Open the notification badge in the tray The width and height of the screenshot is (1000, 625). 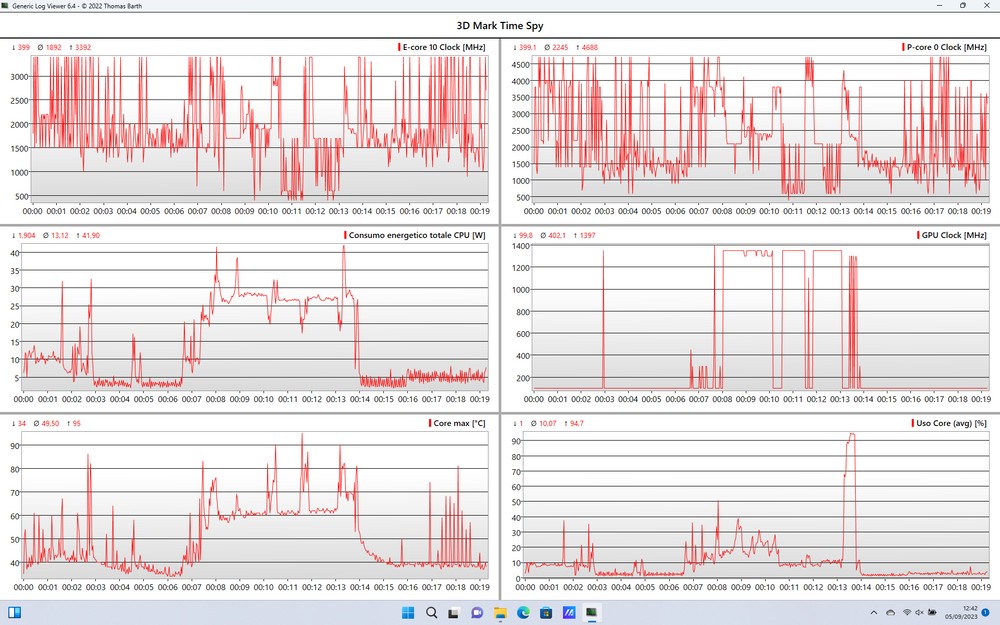[x=985, y=613]
